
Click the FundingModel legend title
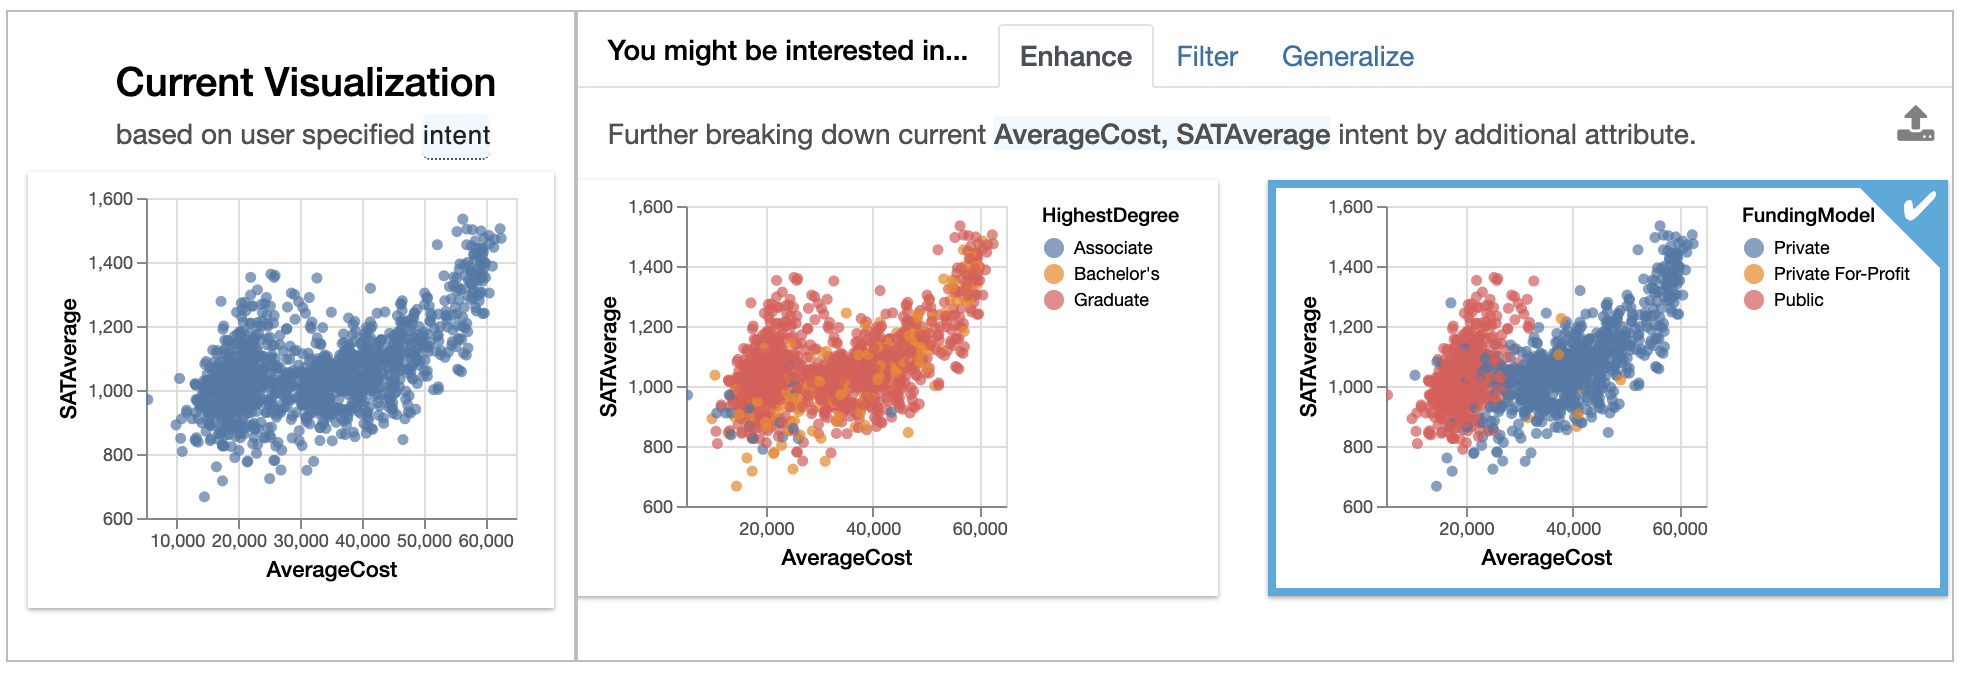coord(1808,215)
